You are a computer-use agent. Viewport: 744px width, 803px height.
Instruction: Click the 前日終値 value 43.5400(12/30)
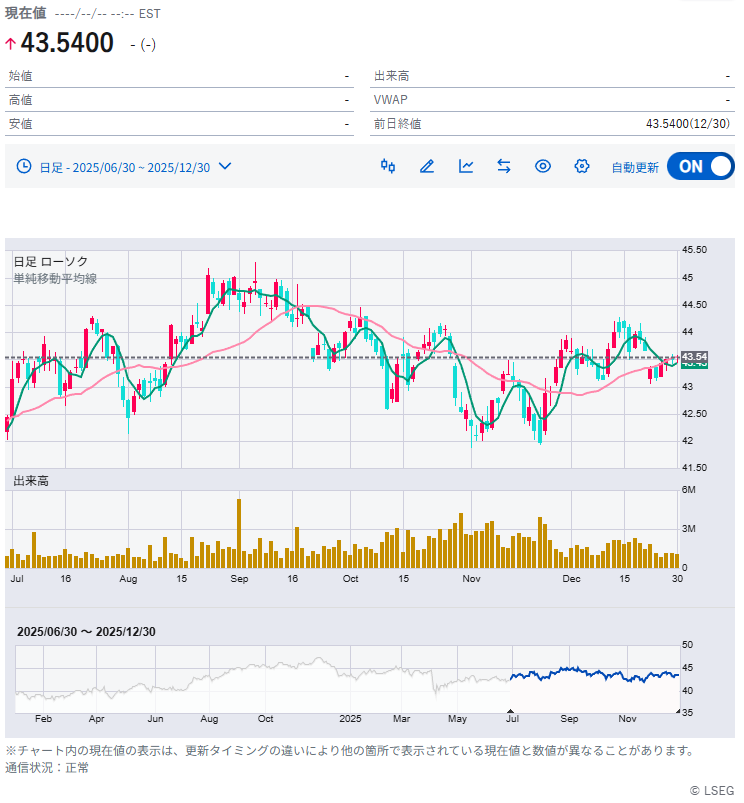[688, 124]
